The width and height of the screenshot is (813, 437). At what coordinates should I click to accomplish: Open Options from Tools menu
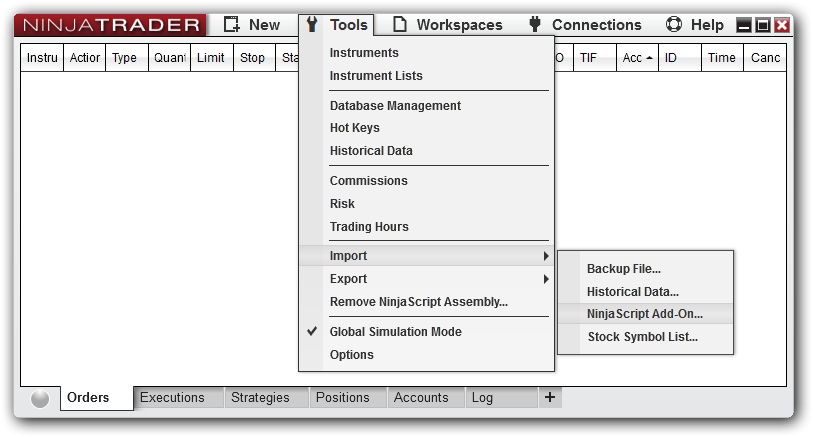(352, 355)
